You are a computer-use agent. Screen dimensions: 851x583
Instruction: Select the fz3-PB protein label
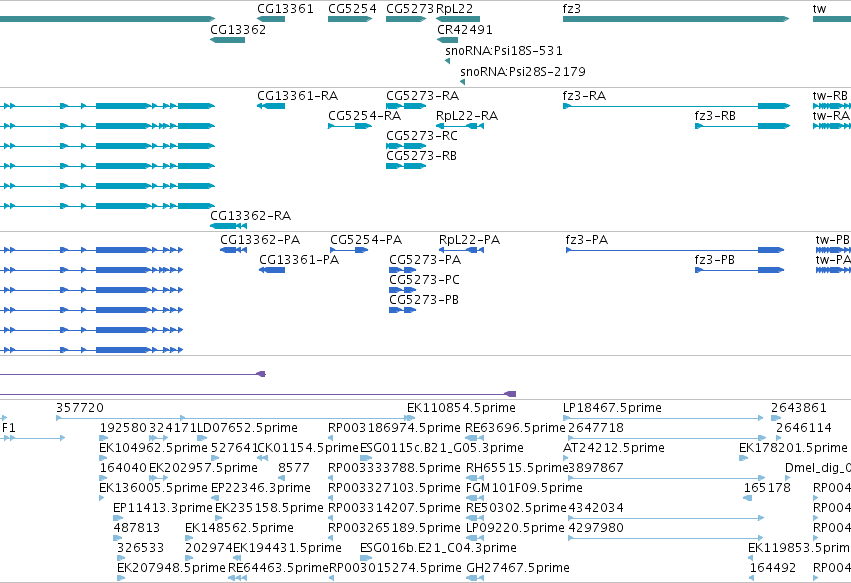click(x=714, y=260)
